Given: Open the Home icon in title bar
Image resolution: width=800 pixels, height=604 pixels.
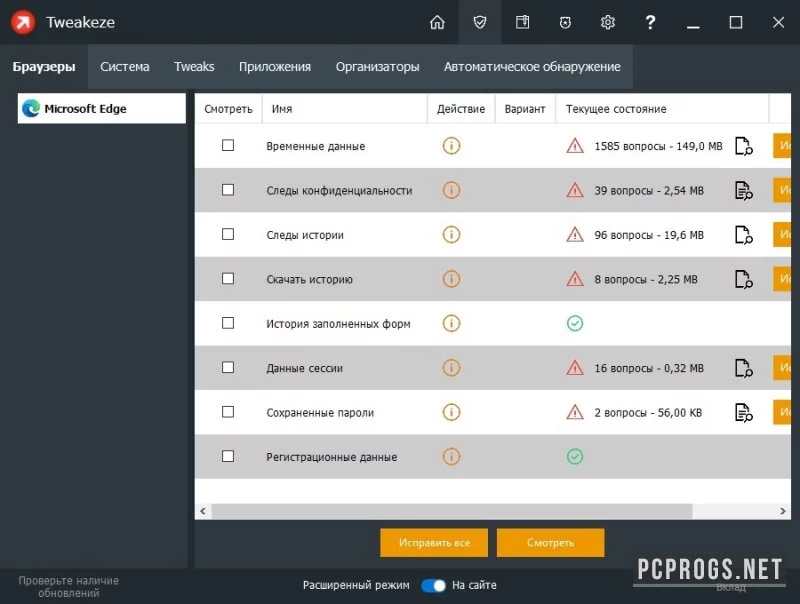Looking at the screenshot, I should (x=437, y=22).
